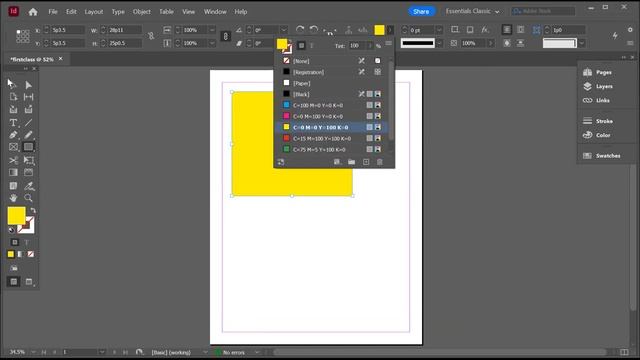Toggle Normal view mode in toolbox
Image resolution: width=640 pixels, height=360 pixels.
click(x=13, y=282)
